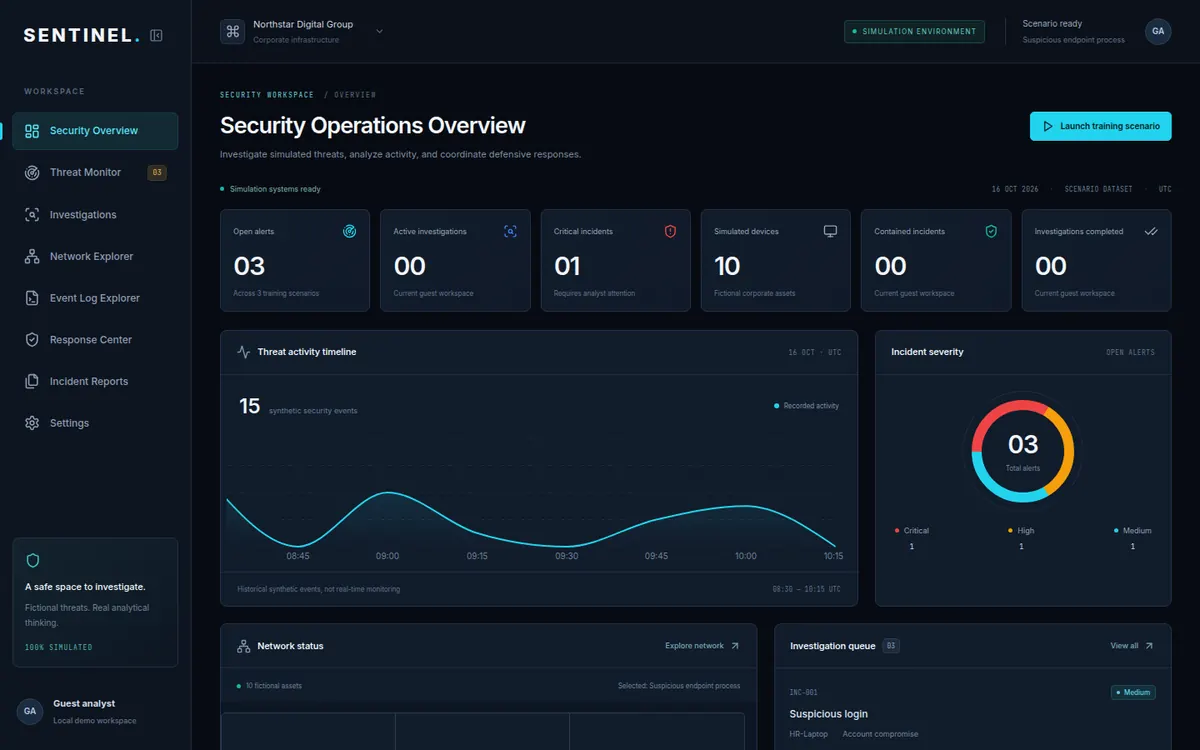Click the Threat Monitor radar icon
Screen dimensions: 1200x750
coord(32,173)
